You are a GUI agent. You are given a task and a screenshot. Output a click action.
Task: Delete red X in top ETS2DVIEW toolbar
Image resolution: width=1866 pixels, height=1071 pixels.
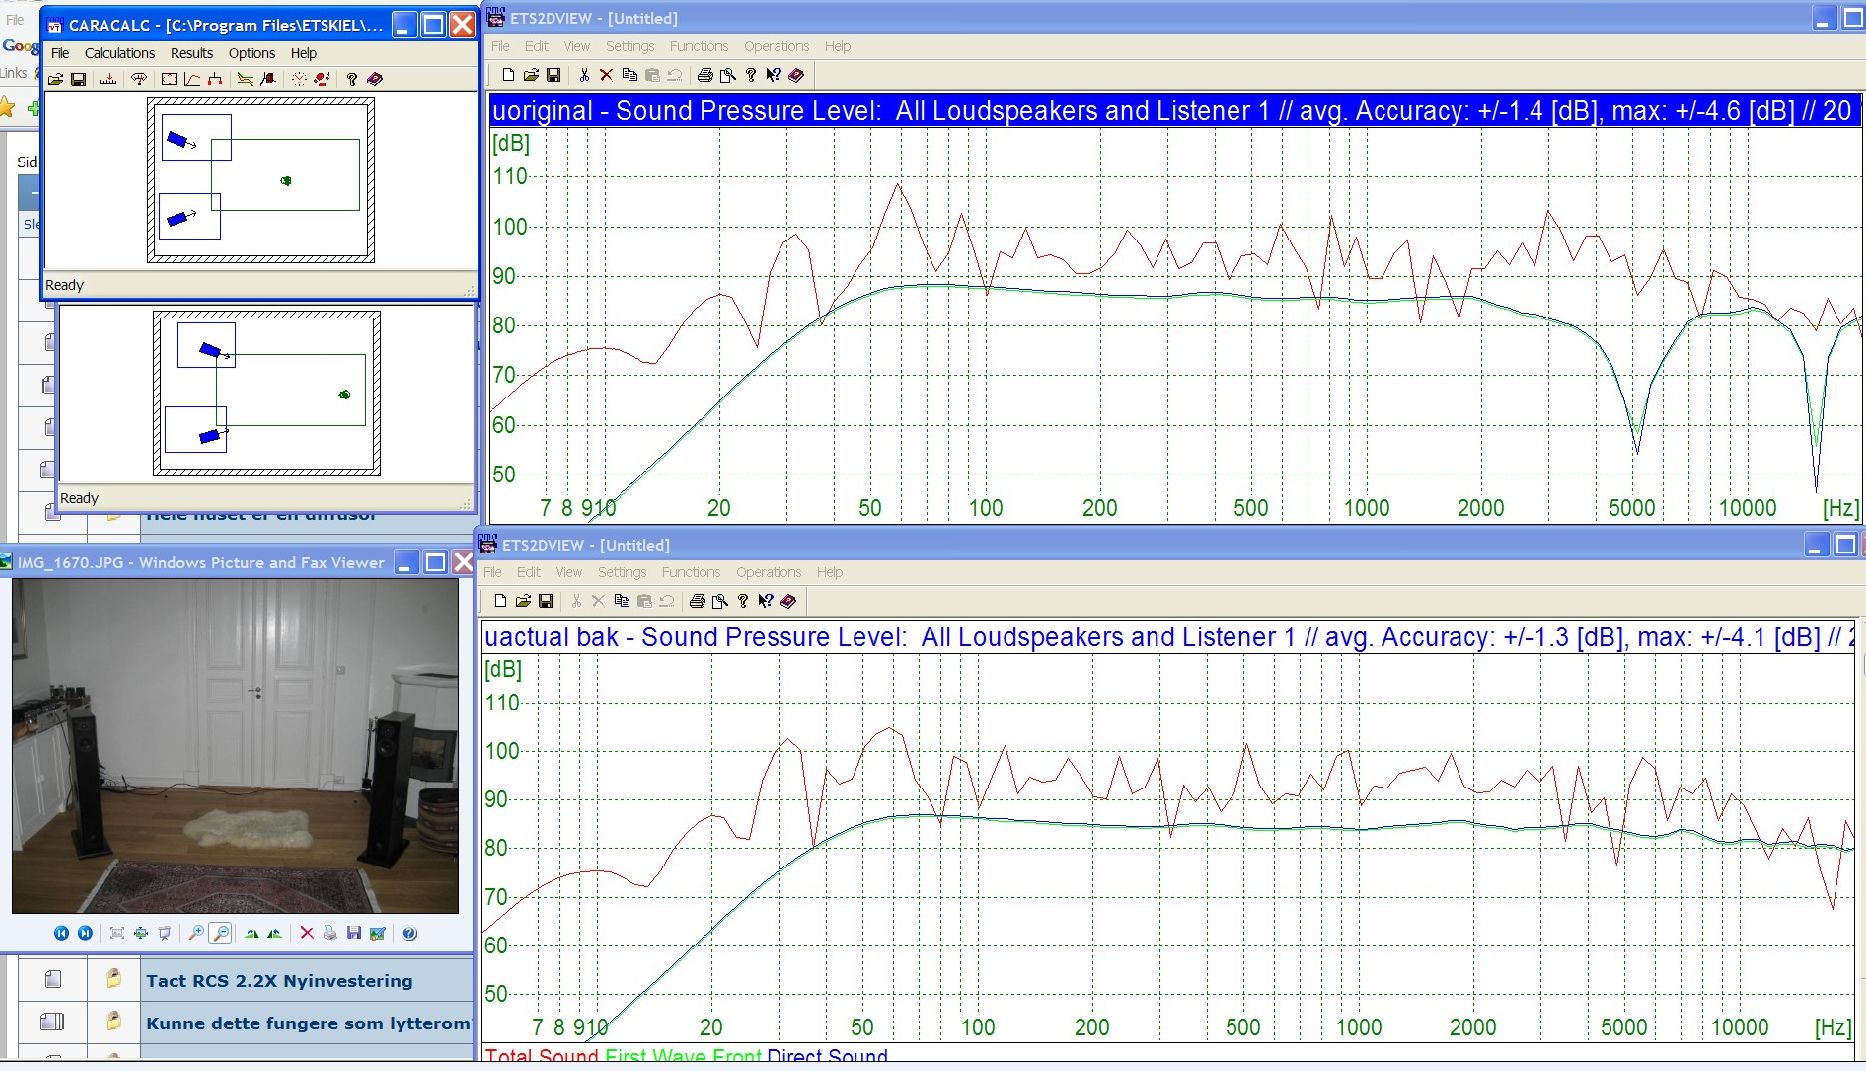[606, 75]
